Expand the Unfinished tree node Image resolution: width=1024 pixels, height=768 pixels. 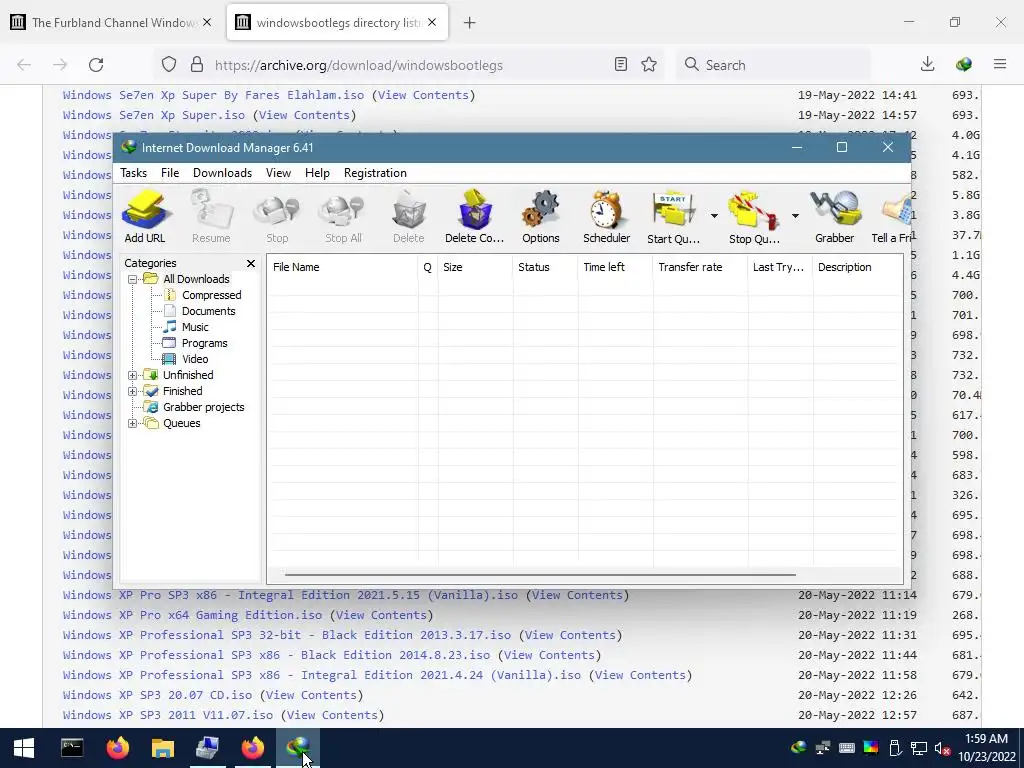(x=133, y=375)
